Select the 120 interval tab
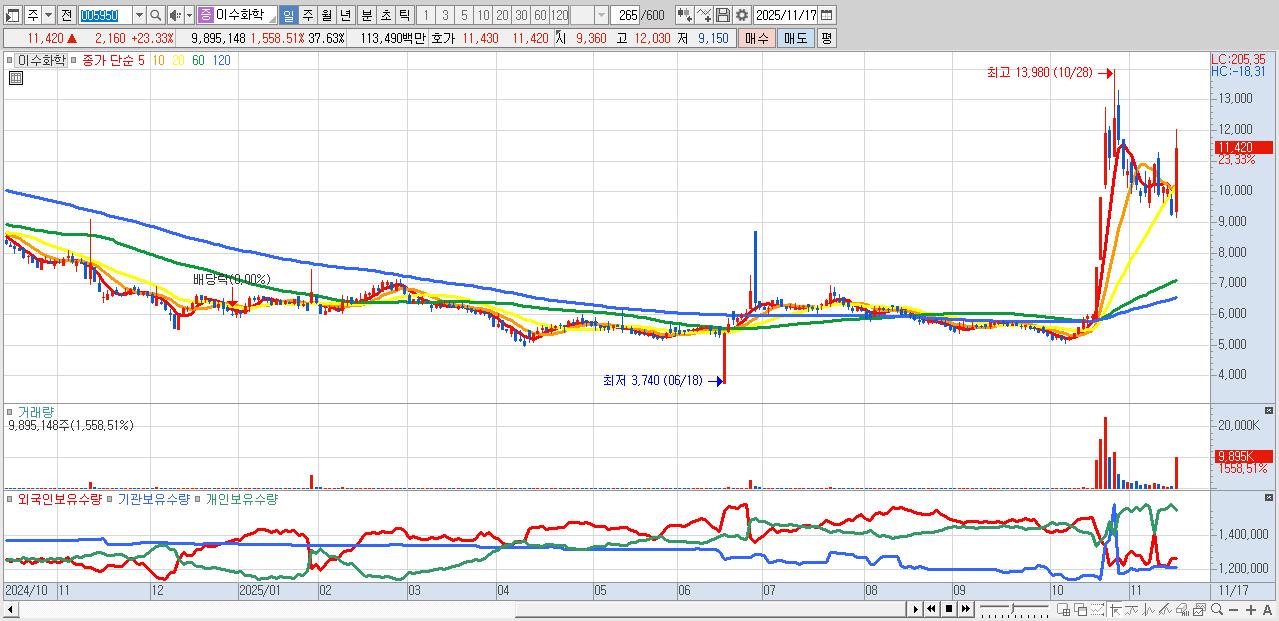 [x=559, y=15]
